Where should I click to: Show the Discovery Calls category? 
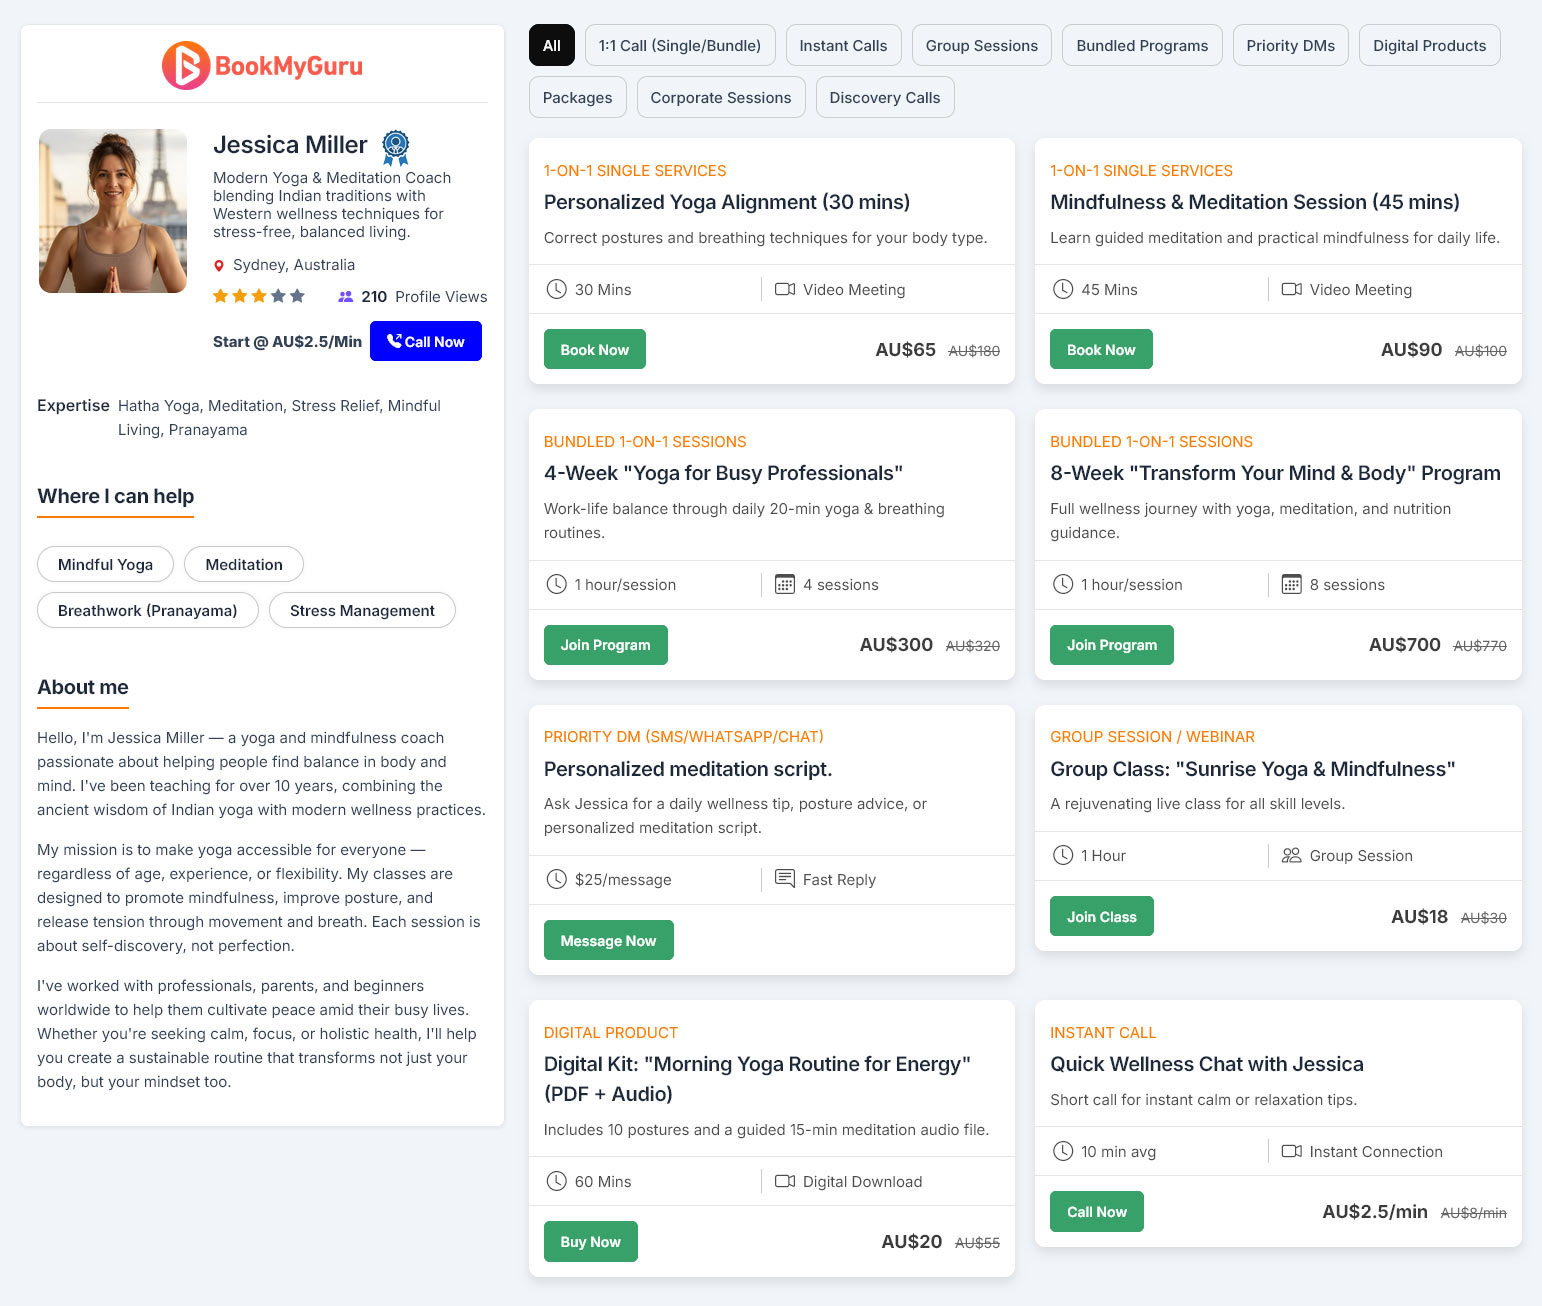tap(884, 98)
